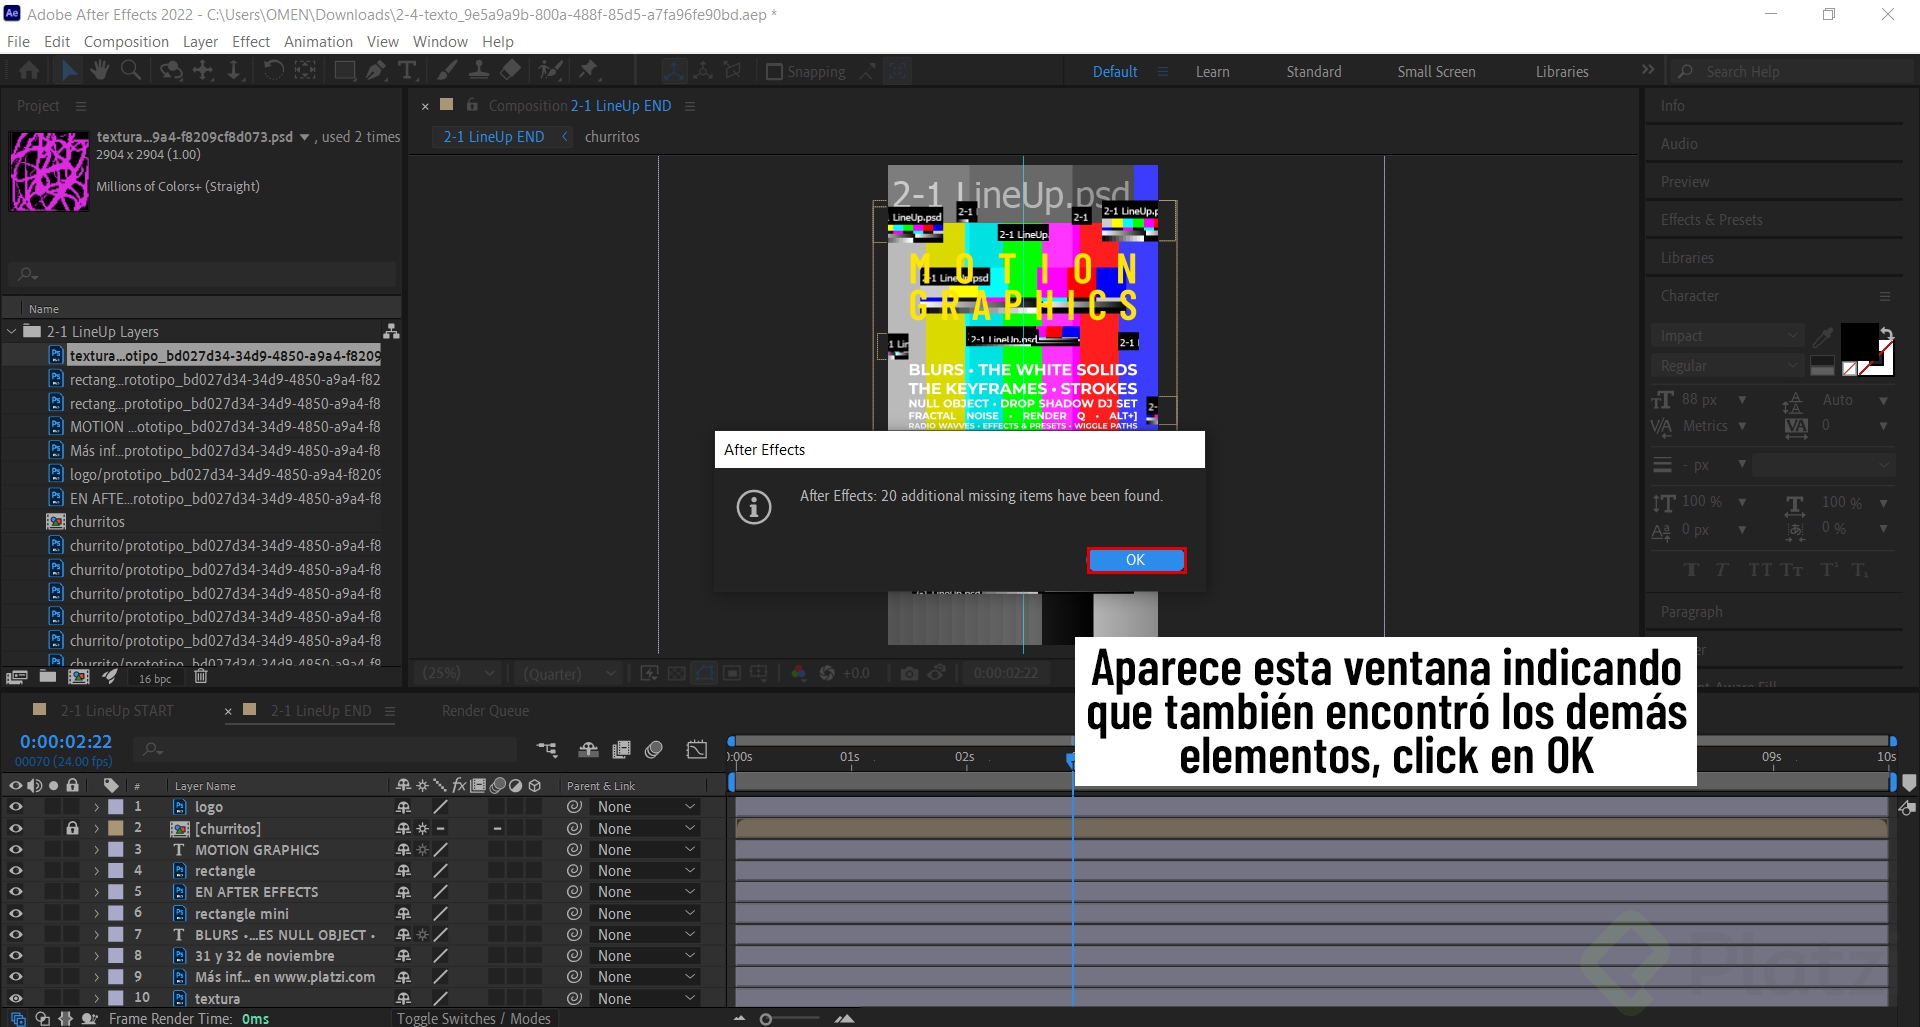This screenshot has height=1027, width=1920.
Task: Unlock the churritos layer
Action: (x=71, y=828)
